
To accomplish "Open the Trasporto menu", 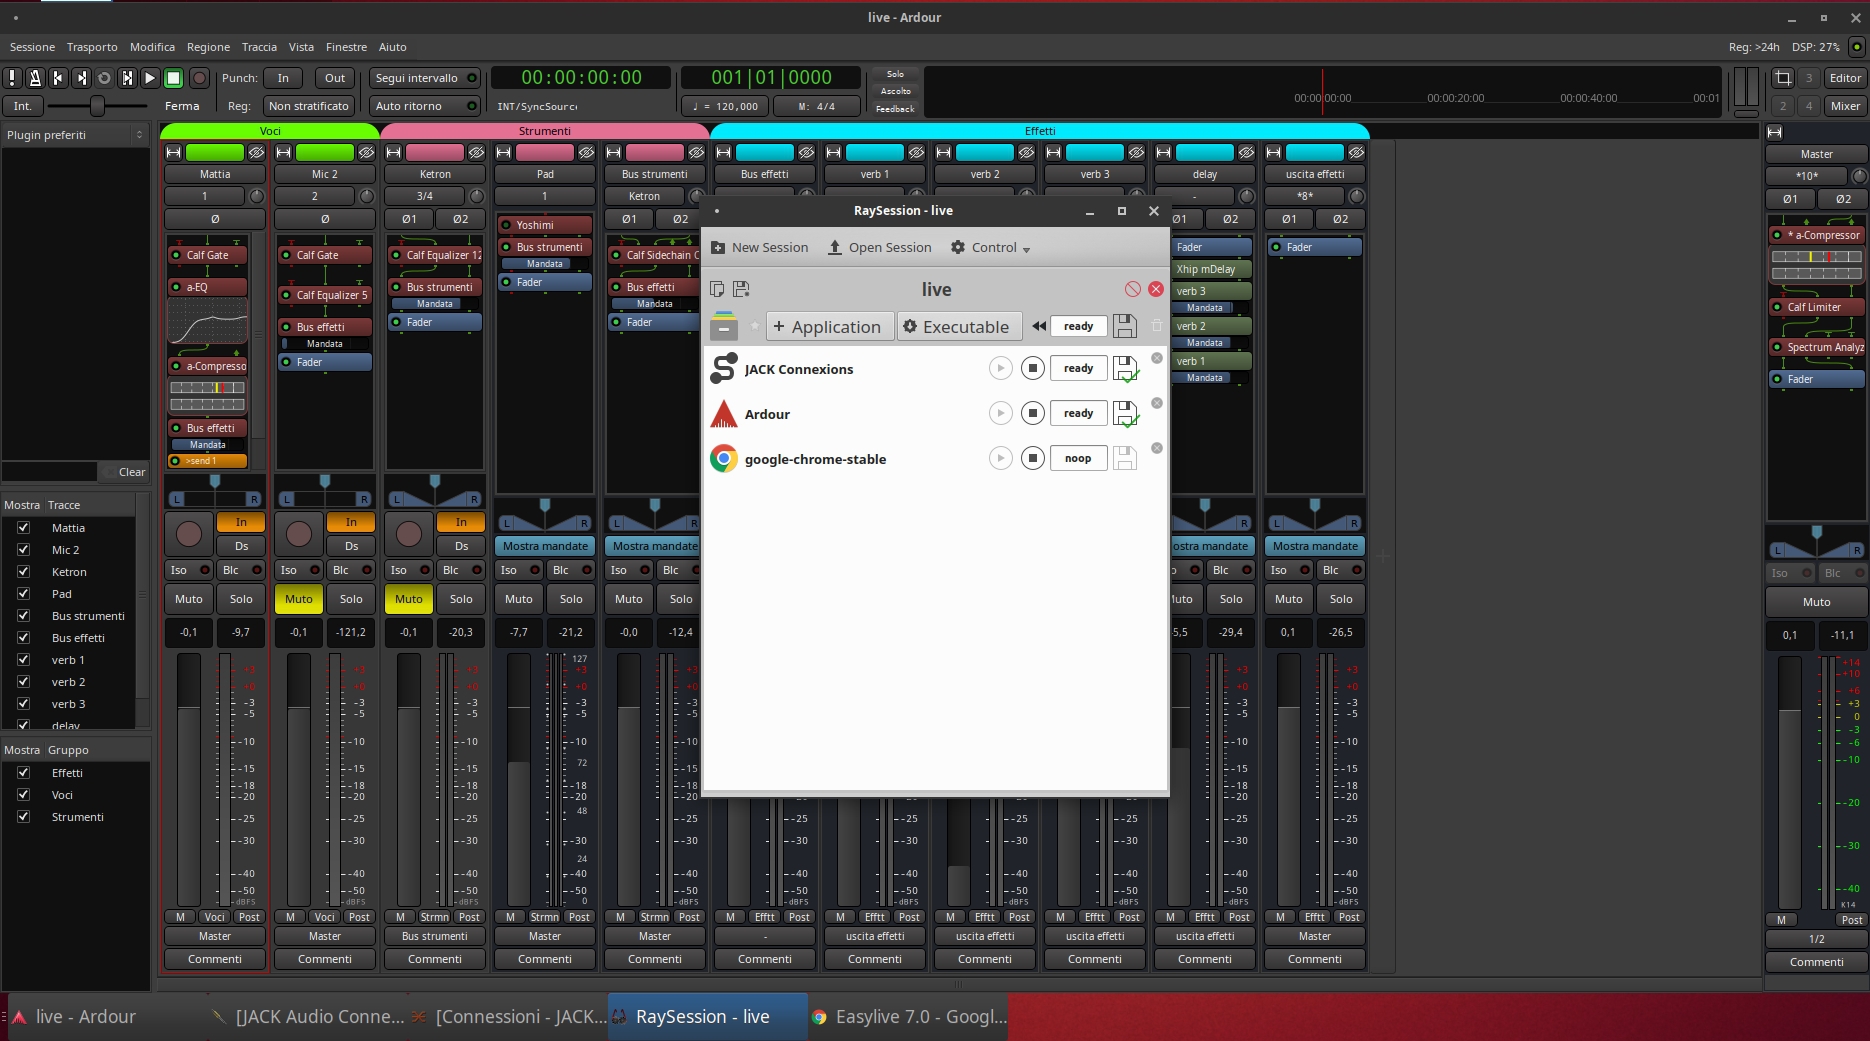I will pyautogui.click(x=92, y=47).
